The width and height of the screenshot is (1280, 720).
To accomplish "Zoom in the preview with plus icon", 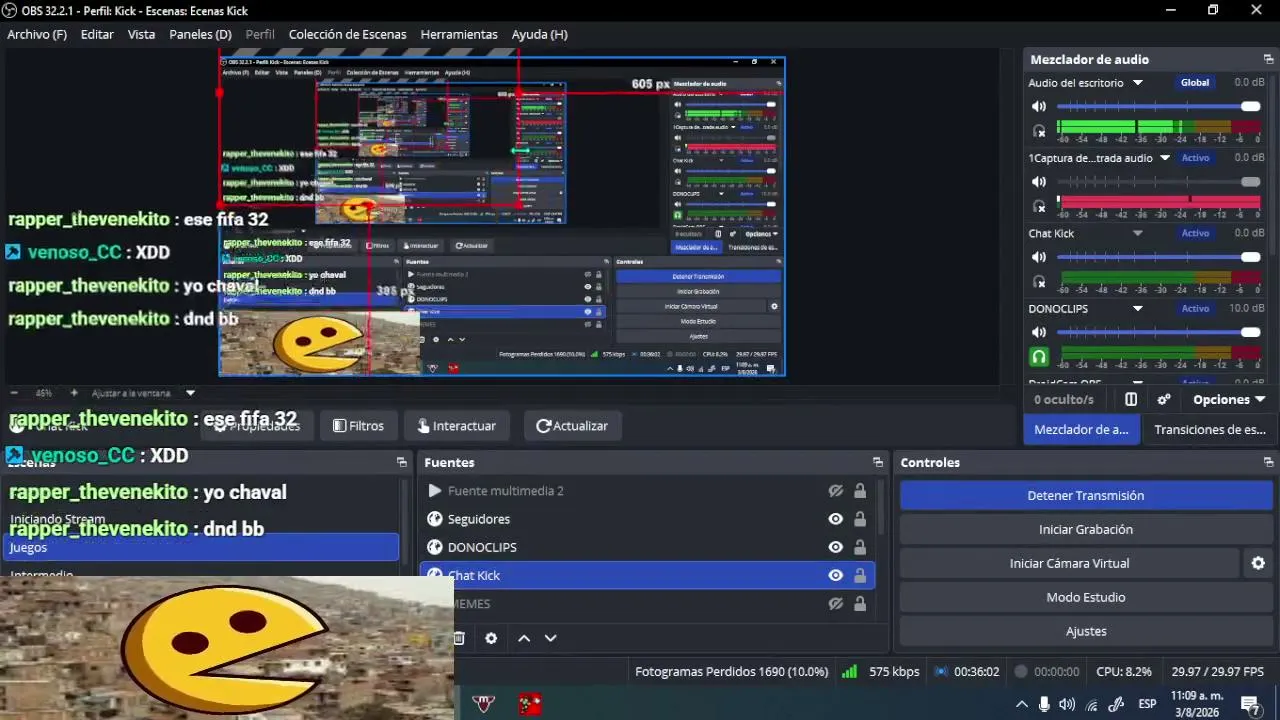I will 72,393.
